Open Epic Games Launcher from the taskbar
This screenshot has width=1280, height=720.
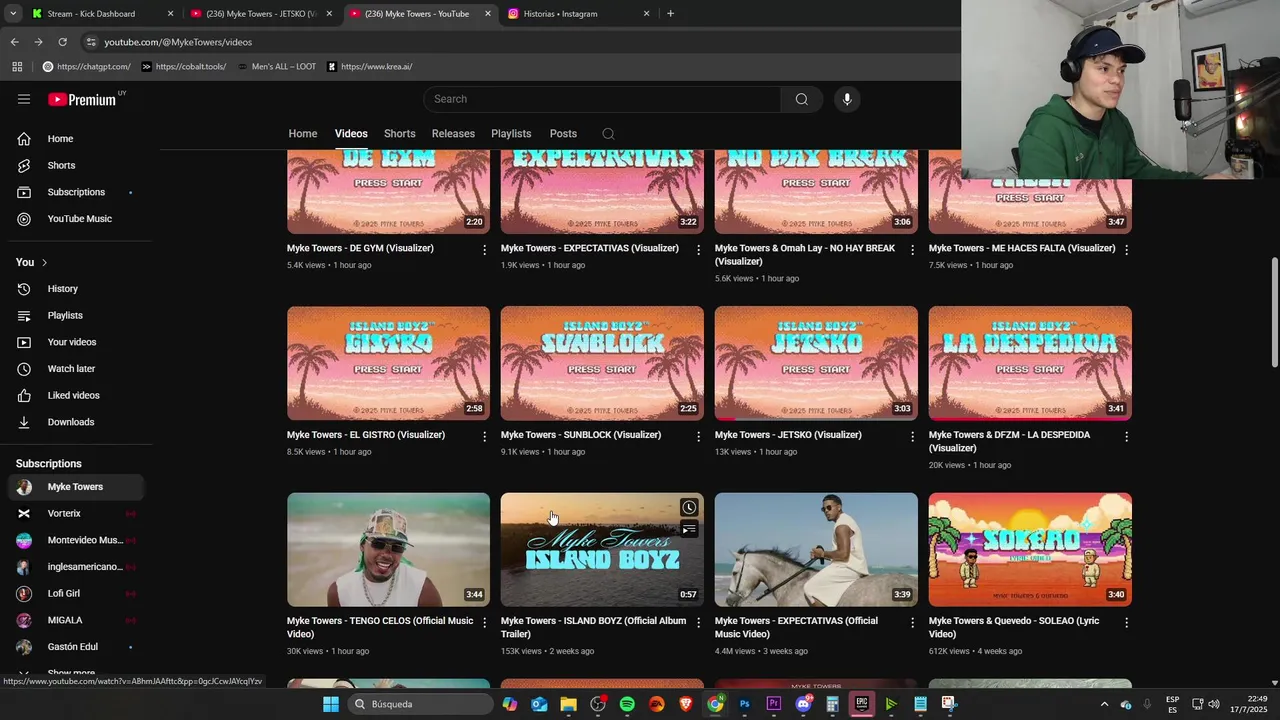click(861, 704)
